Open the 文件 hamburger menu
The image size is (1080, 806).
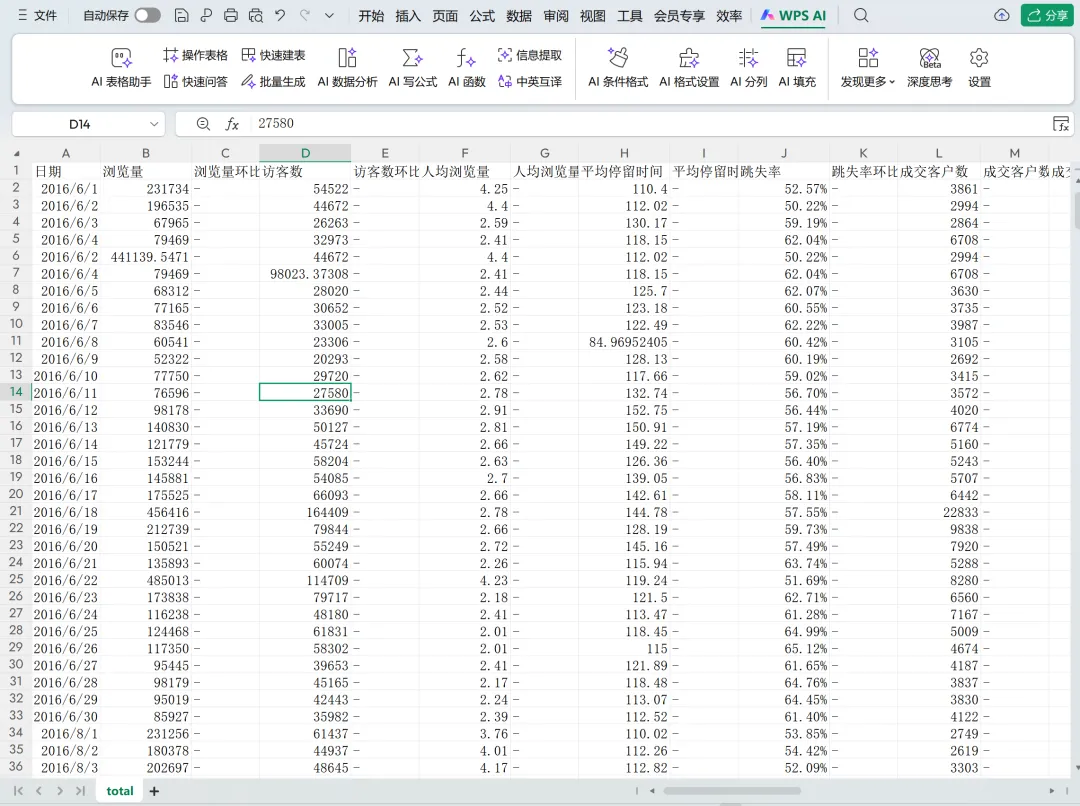[37, 15]
